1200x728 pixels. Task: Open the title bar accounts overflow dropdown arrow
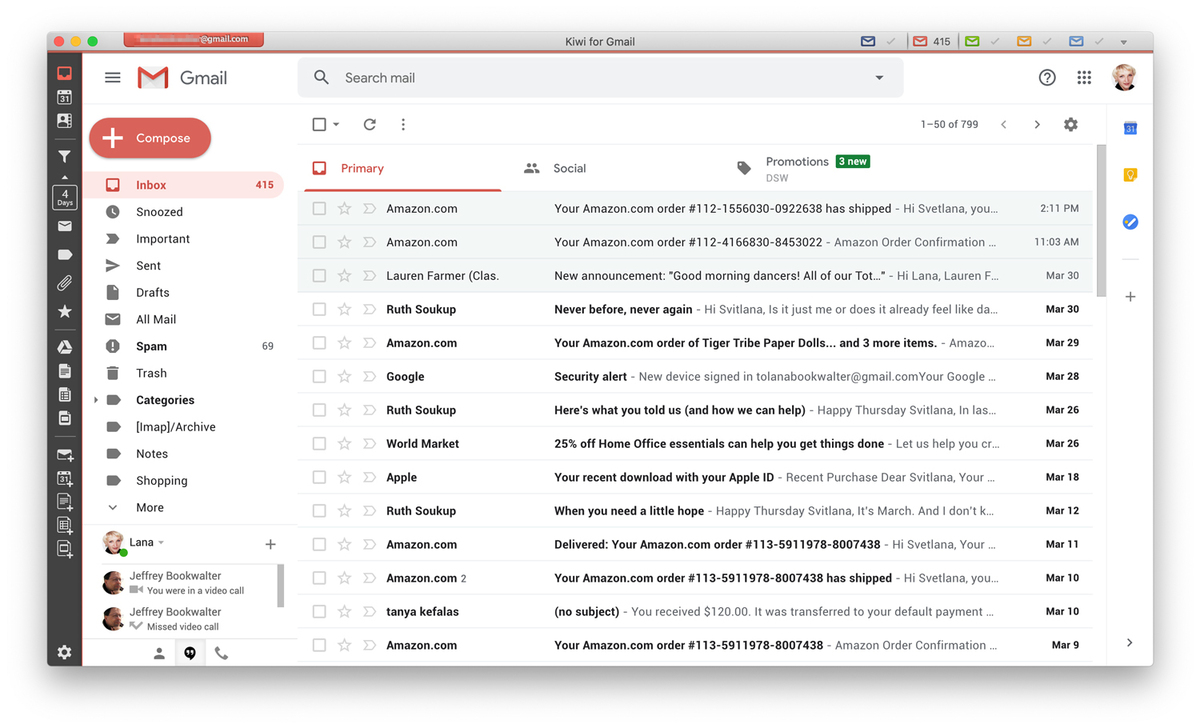[x=1124, y=42]
